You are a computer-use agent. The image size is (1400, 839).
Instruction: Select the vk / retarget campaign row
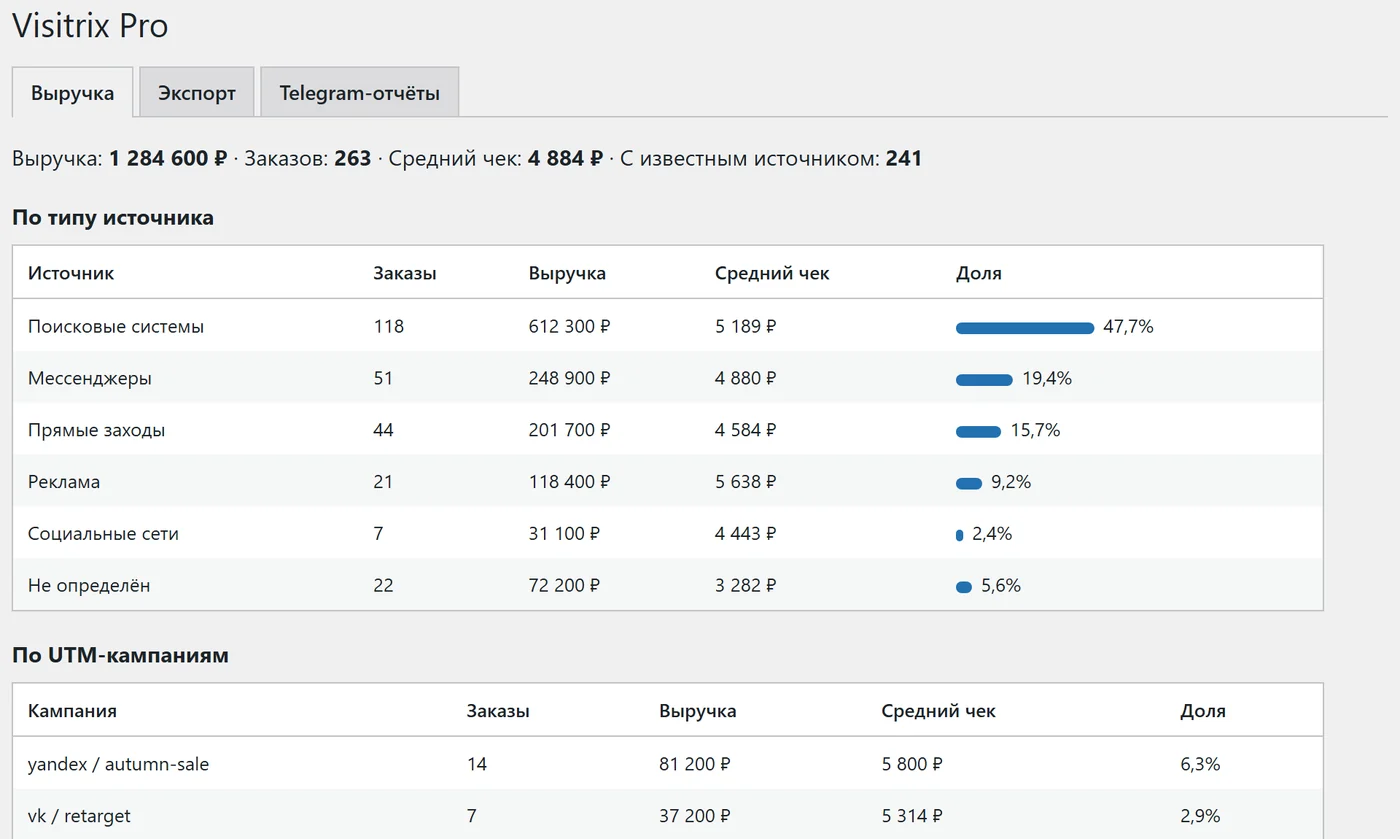click(x=667, y=816)
